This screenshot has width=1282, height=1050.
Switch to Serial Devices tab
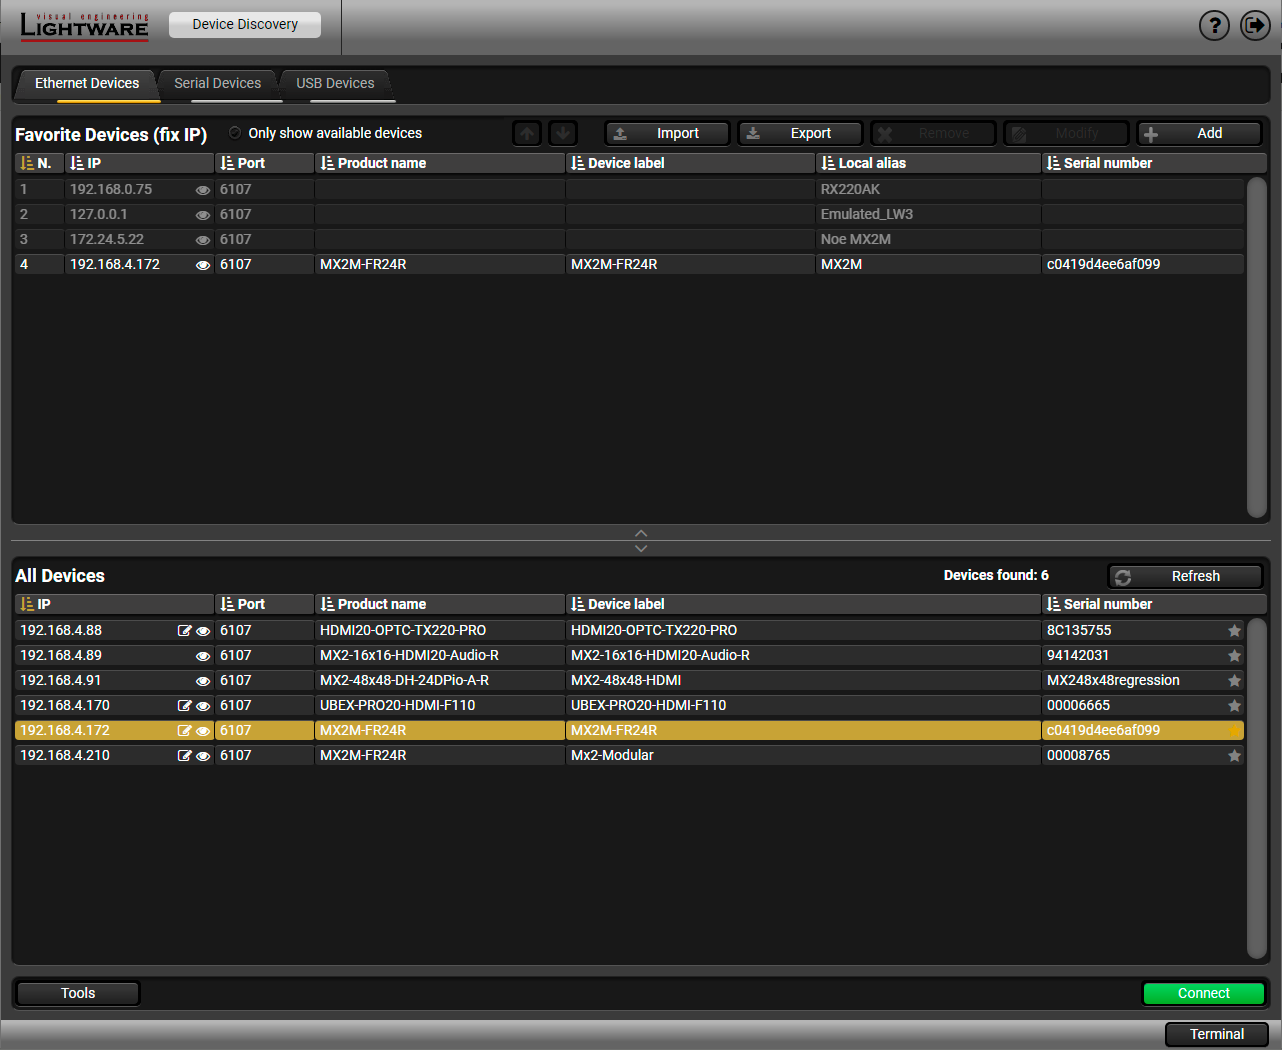[217, 83]
